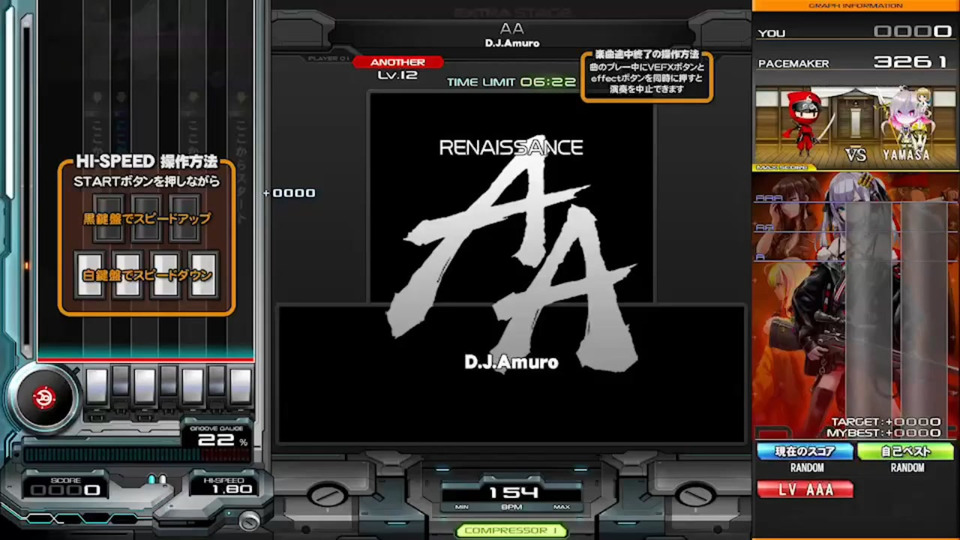Click the AA song title in the header

click(512, 28)
